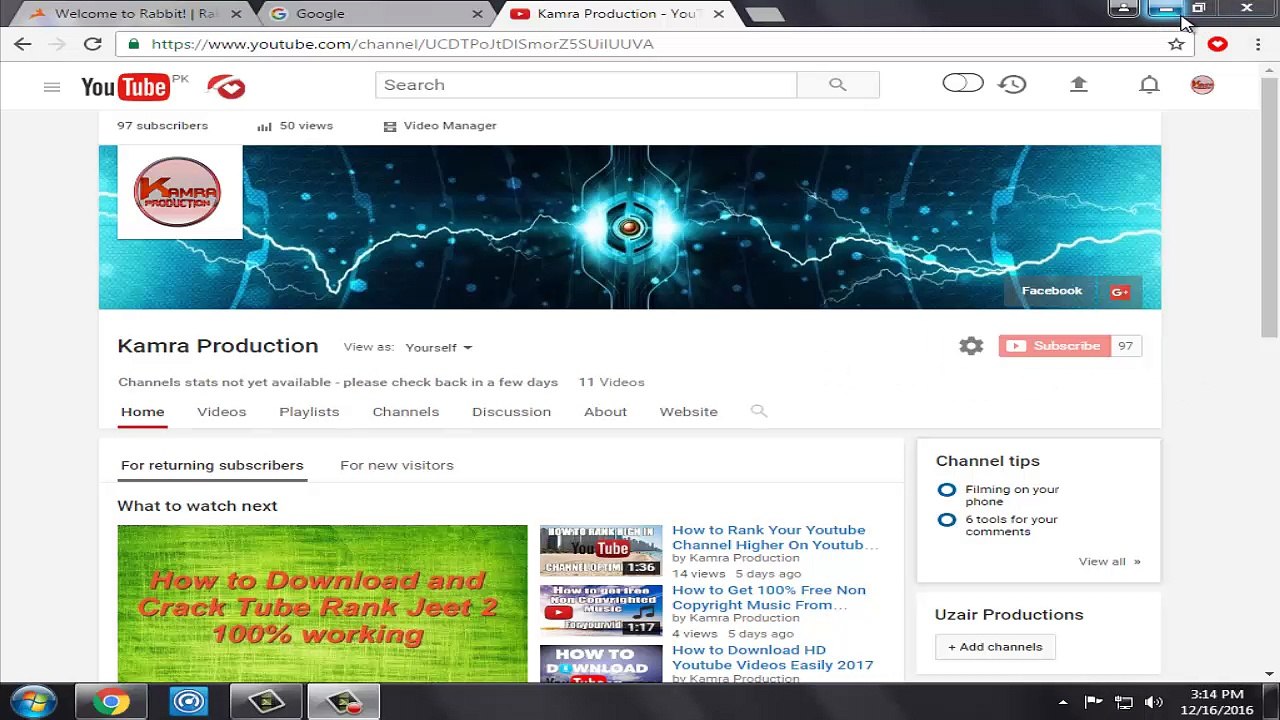Open the Website tab
Screen dimensions: 1280x720
(688, 412)
